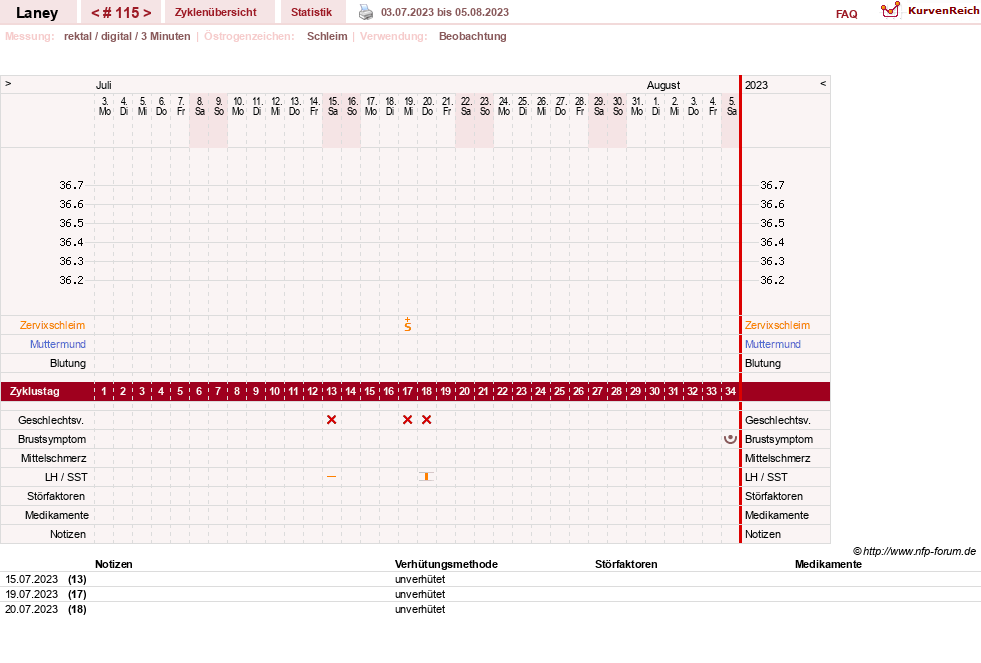
Task: Expand chart with top-left > arrow
Action: (8, 84)
